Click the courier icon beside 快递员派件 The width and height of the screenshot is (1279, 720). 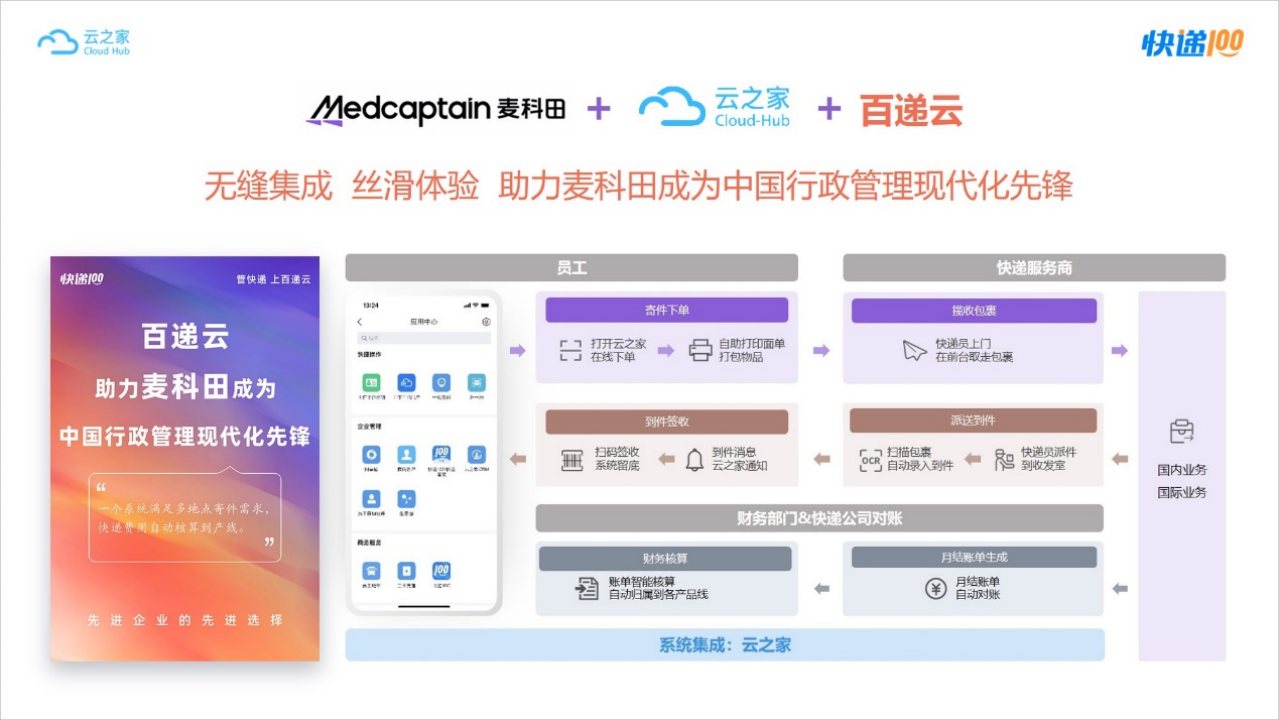pyautogui.click(x=1004, y=459)
